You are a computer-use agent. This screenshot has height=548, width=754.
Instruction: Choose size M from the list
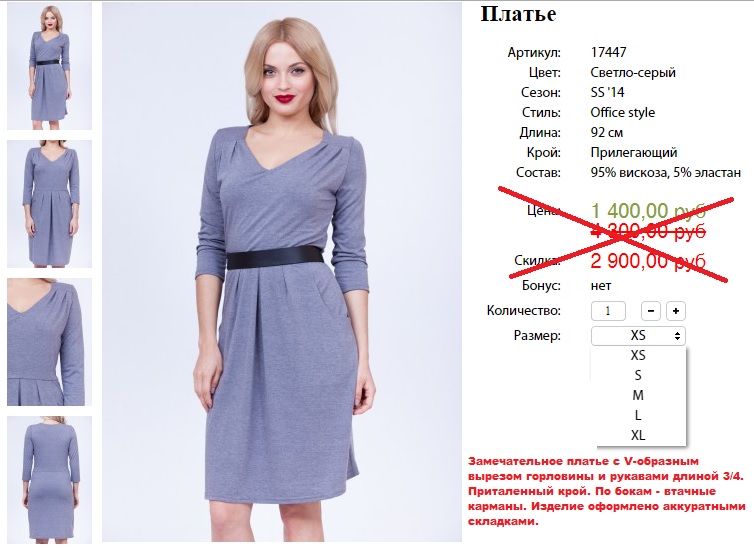(638, 395)
